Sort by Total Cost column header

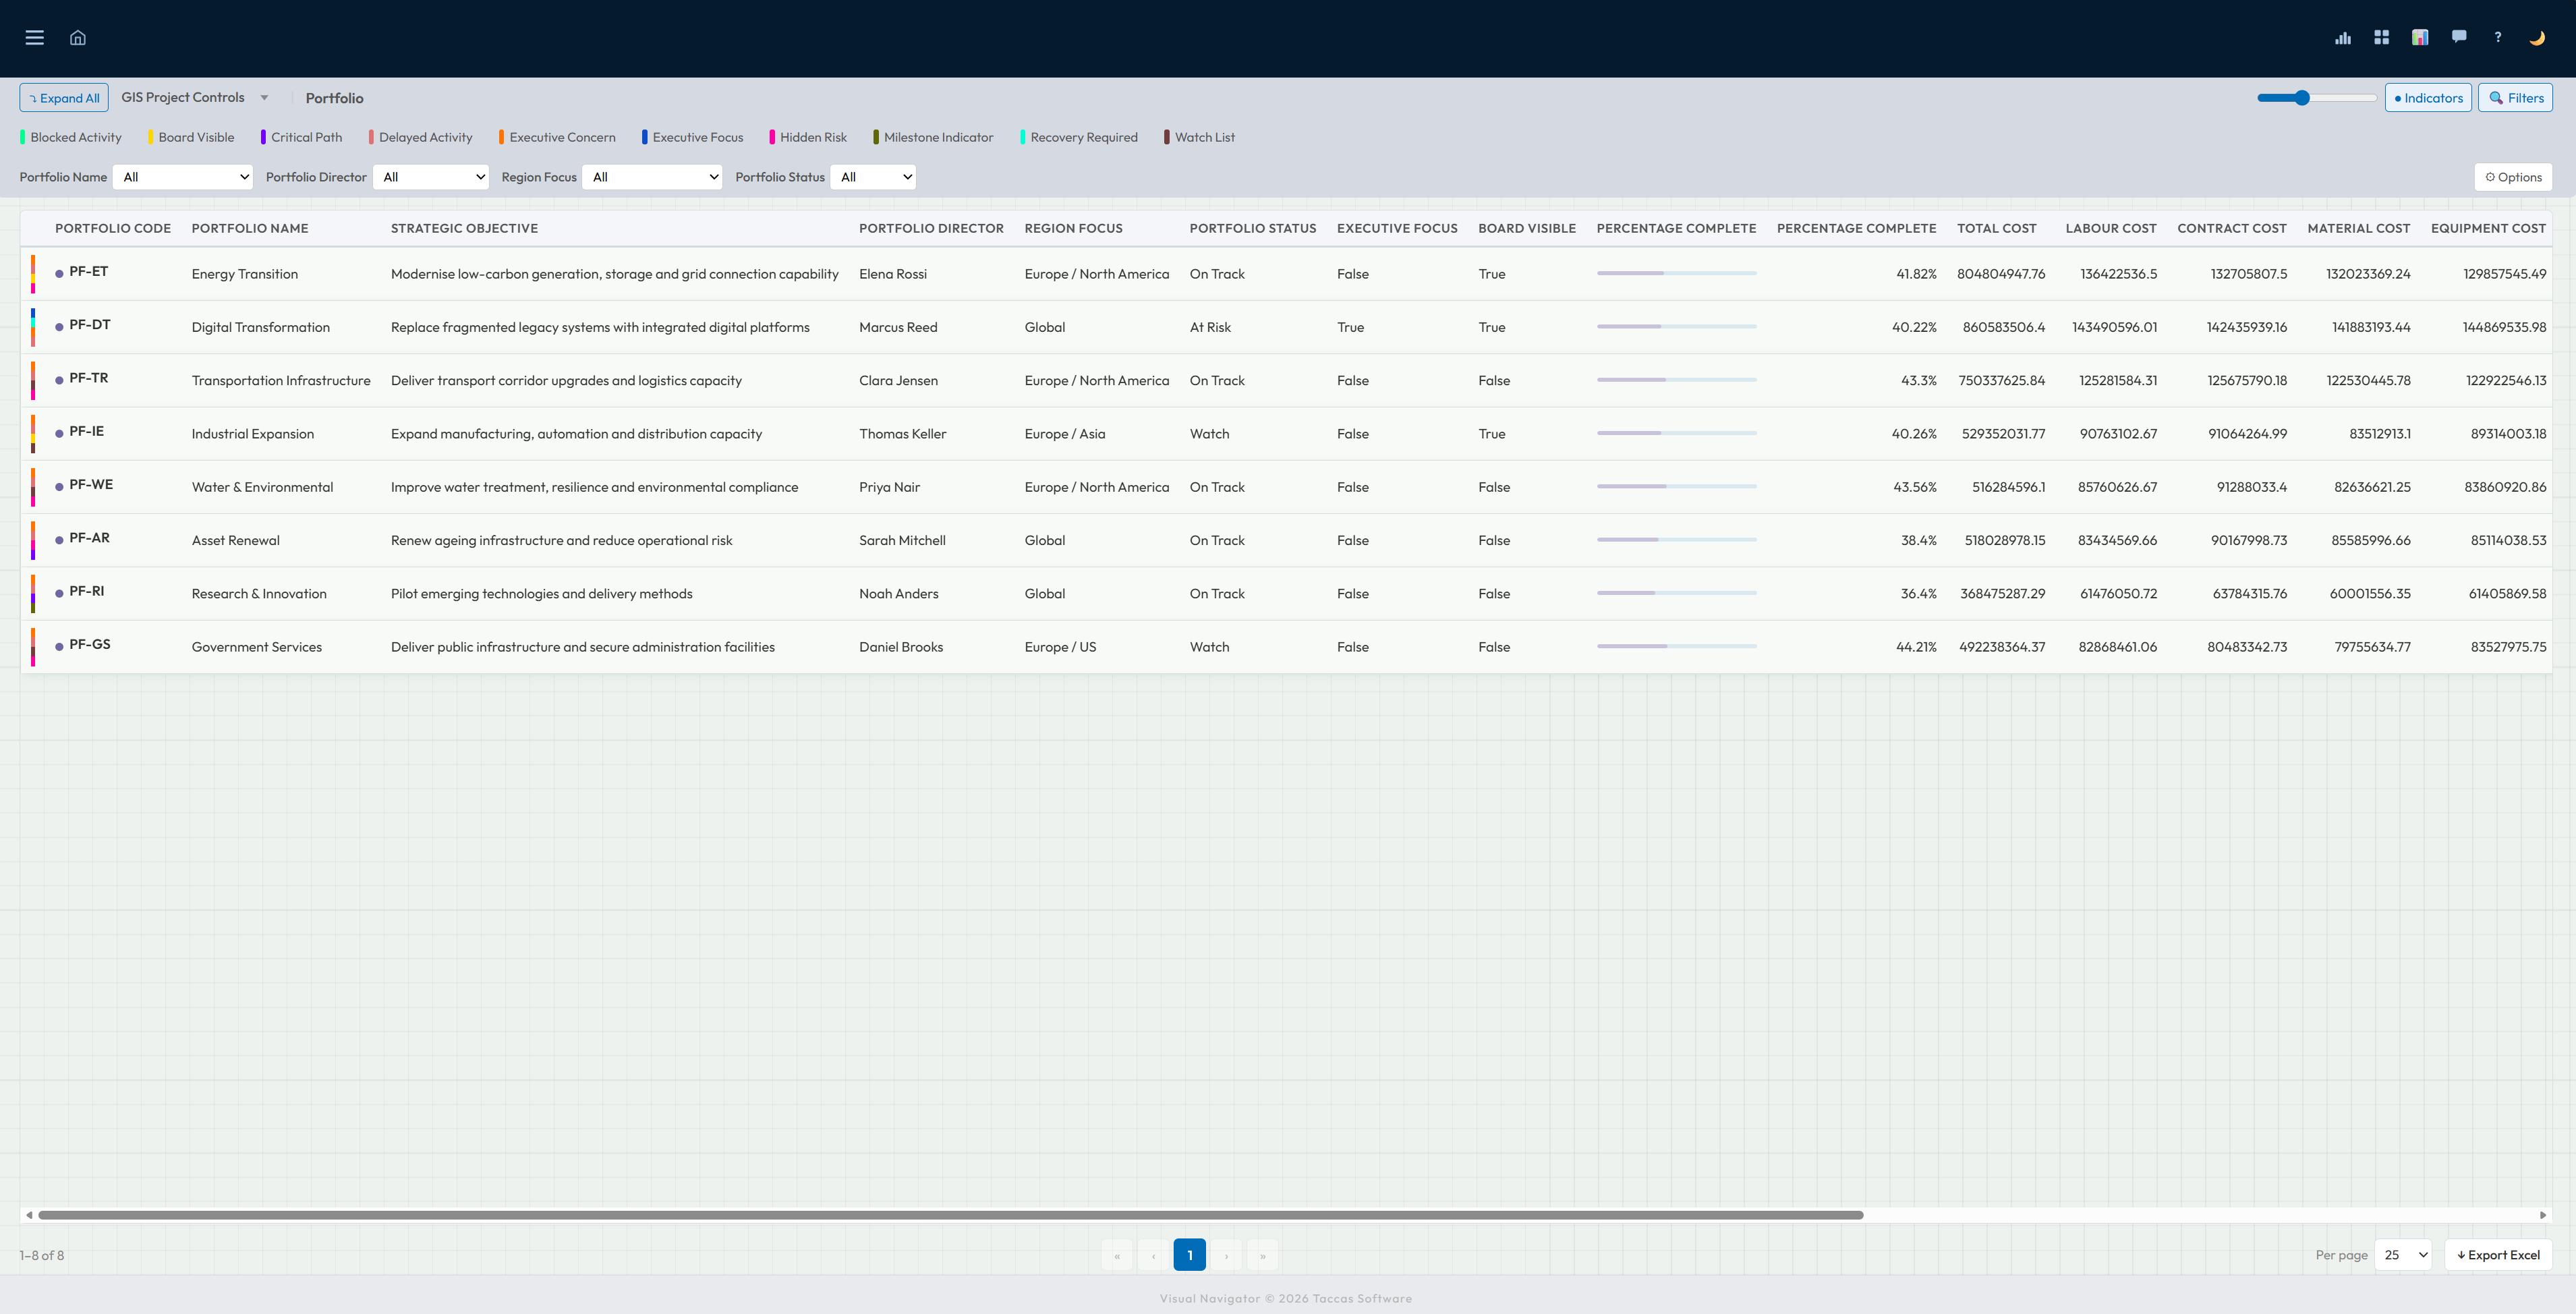(x=1996, y=228)
